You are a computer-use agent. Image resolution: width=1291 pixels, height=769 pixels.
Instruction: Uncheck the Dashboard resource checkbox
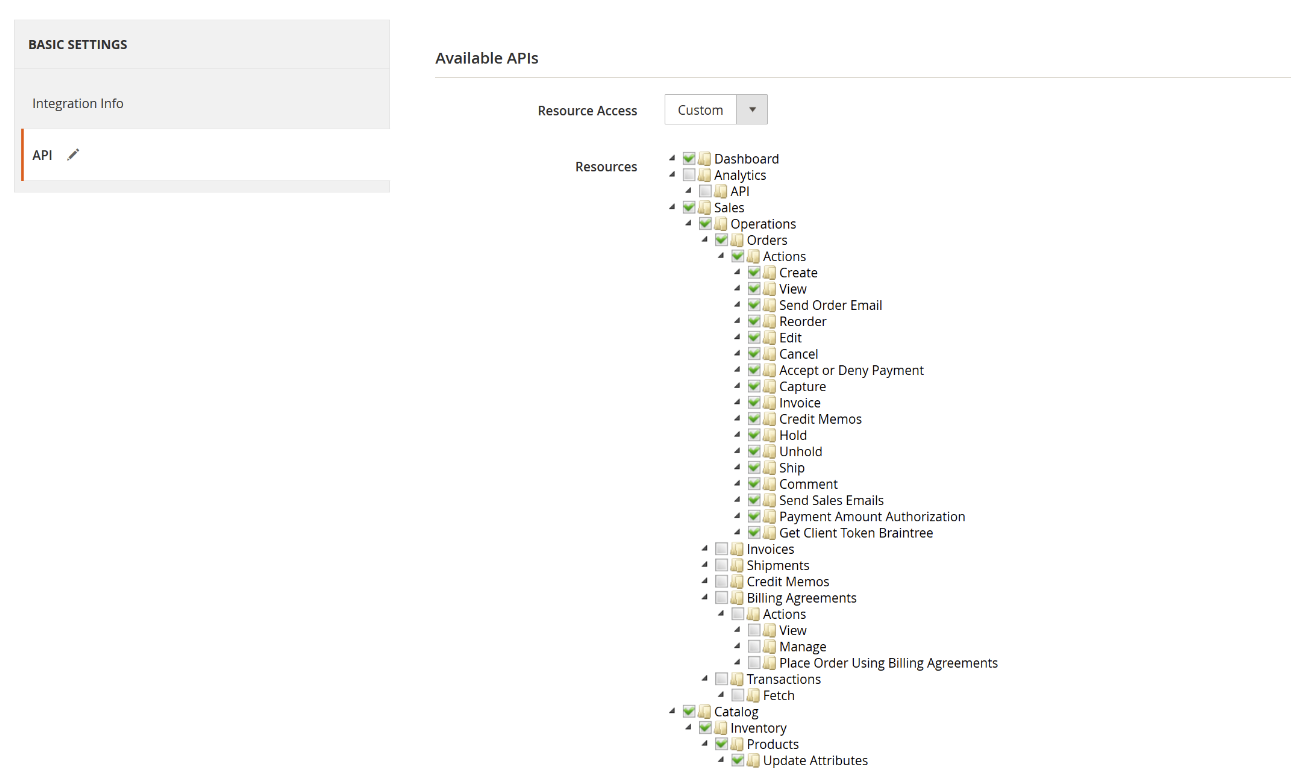(689, 159)
